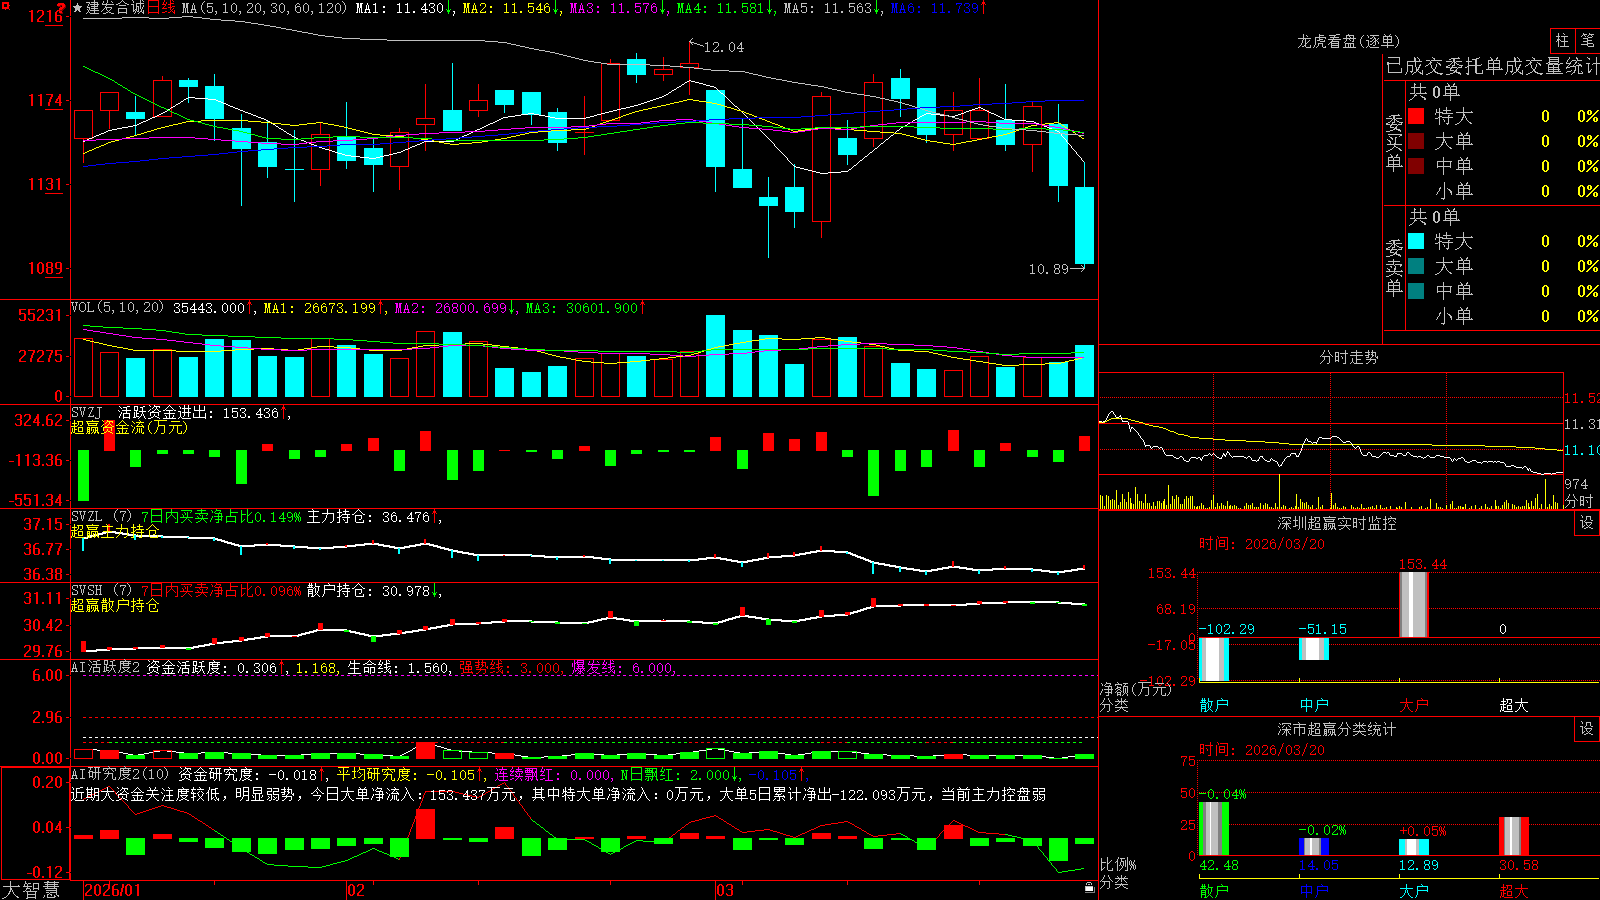Click the 强势线: 3.000 label
This screenshot has width=1600, height=900.
(511, 667)
